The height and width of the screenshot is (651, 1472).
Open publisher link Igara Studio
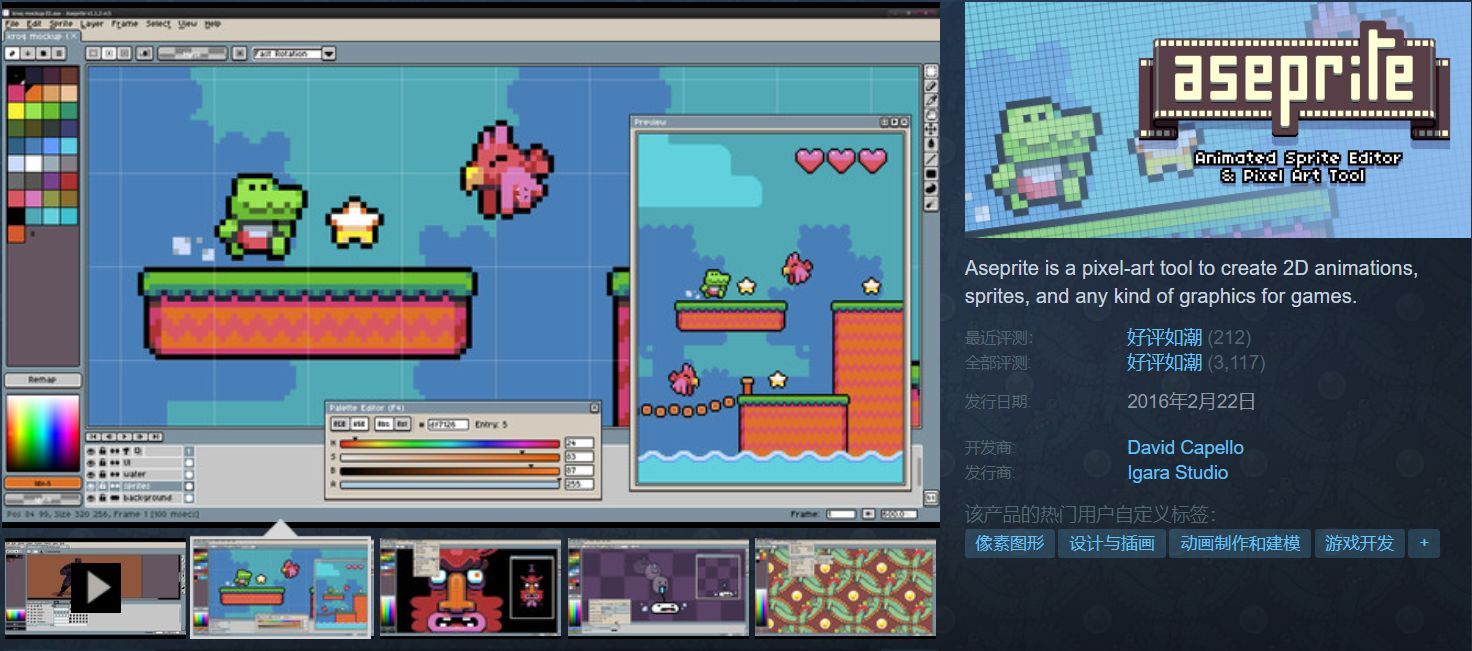tap(1177, 472)
